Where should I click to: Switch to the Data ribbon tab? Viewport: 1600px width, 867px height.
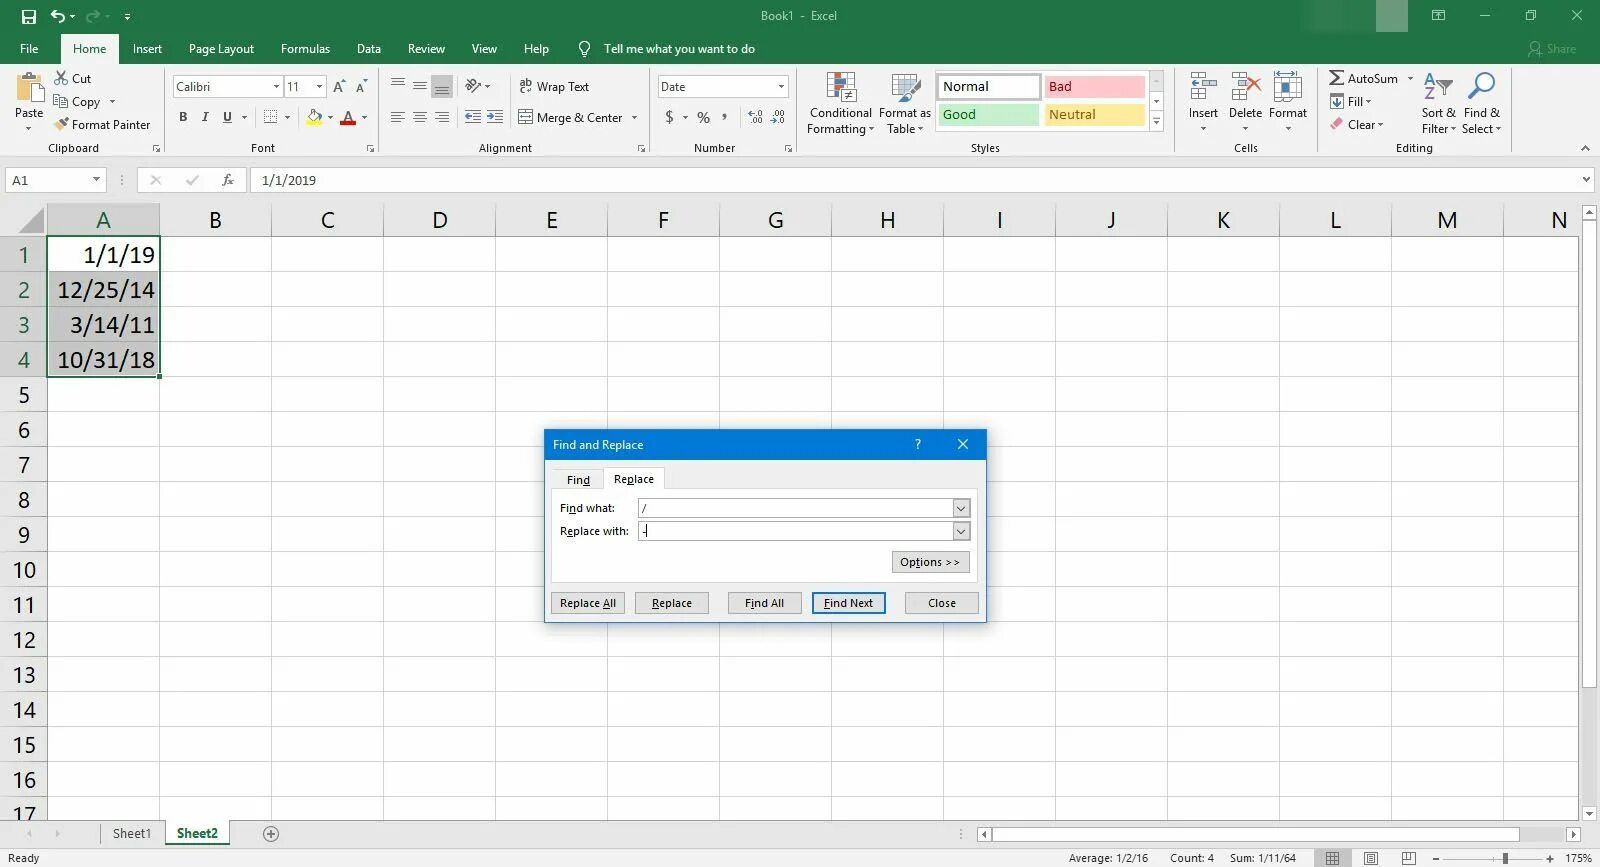tap(369, 48)
